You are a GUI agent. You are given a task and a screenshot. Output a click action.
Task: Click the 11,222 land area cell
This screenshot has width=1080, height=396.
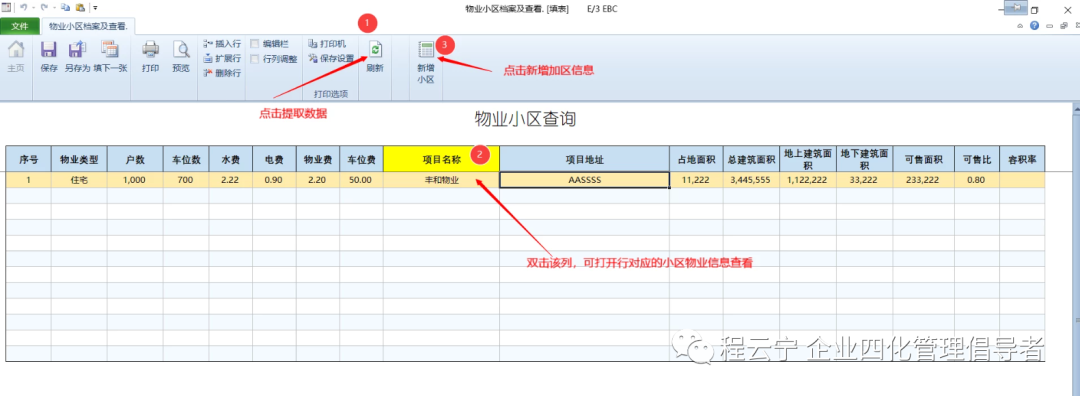coord(696,180)
